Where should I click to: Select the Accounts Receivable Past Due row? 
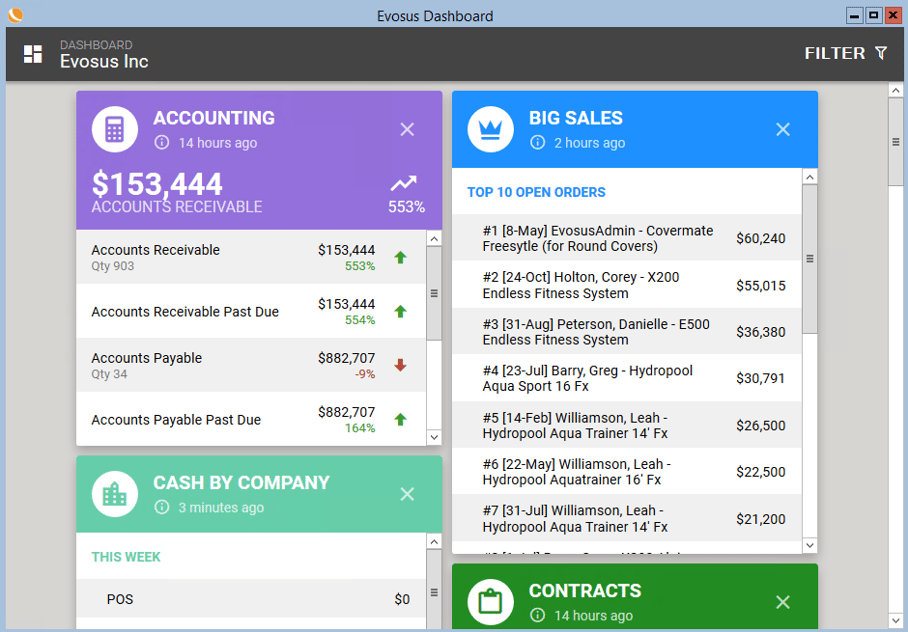(x=251, y=311)
